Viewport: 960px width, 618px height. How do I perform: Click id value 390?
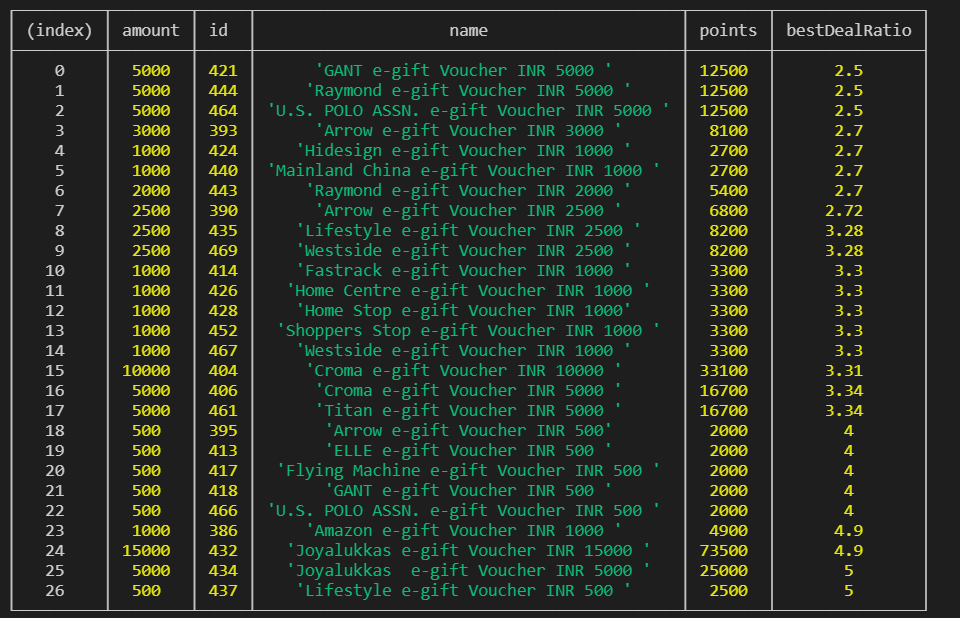223,211
